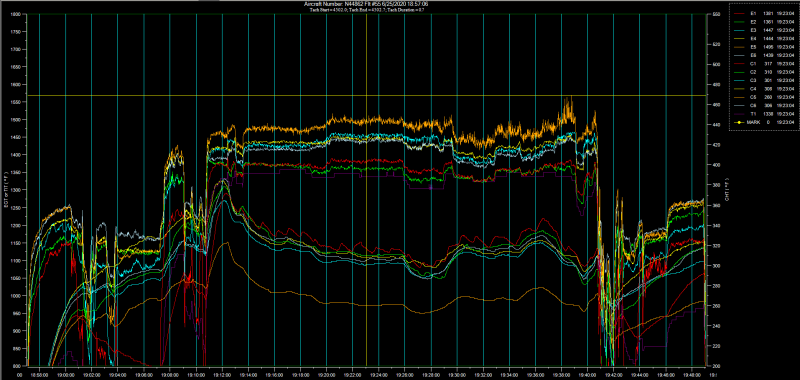This screenshot has width=800, height=380.
Task: Click the Tach Start subtitle line
Action: (366, 9)
